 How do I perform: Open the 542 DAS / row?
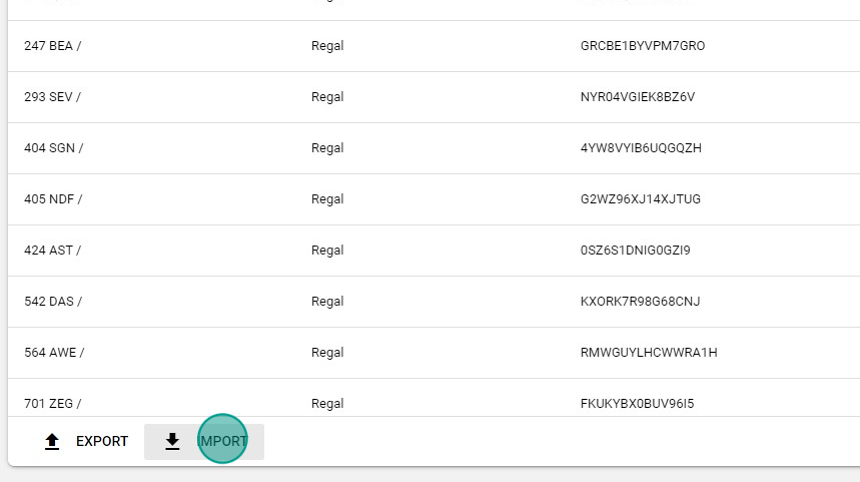pos(434,302)
